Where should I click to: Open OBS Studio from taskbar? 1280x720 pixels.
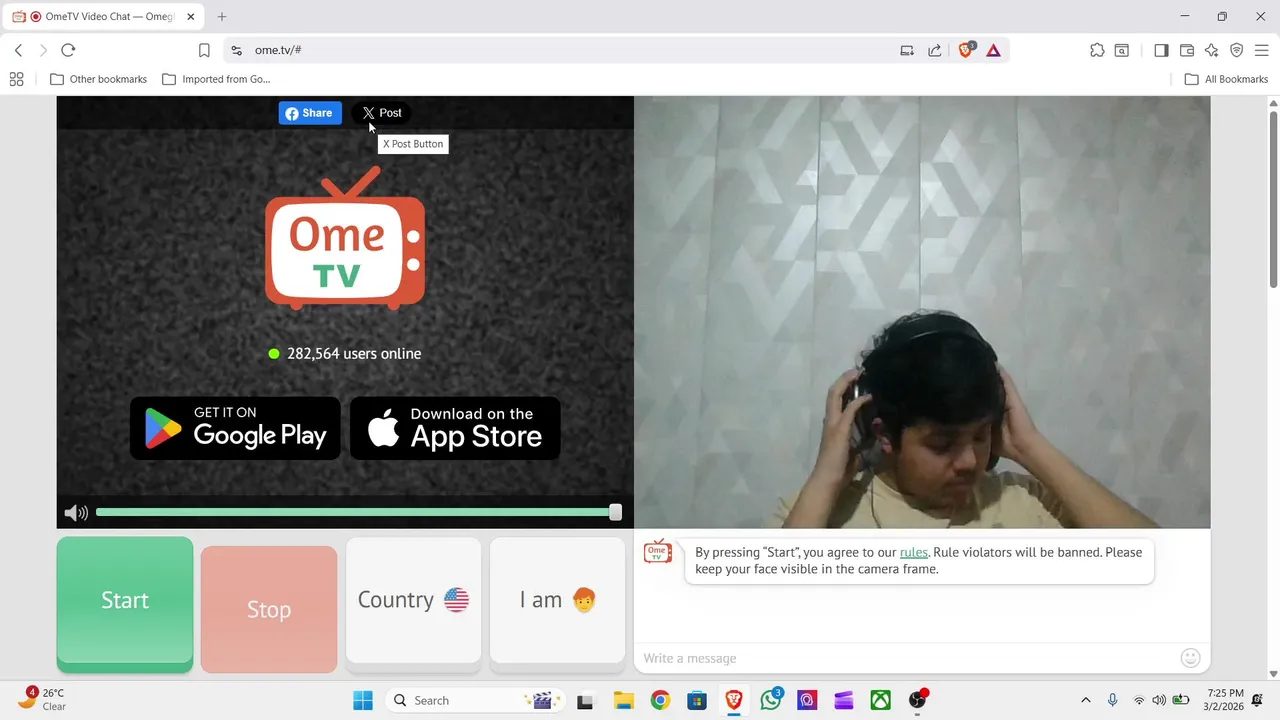point(918,700)
